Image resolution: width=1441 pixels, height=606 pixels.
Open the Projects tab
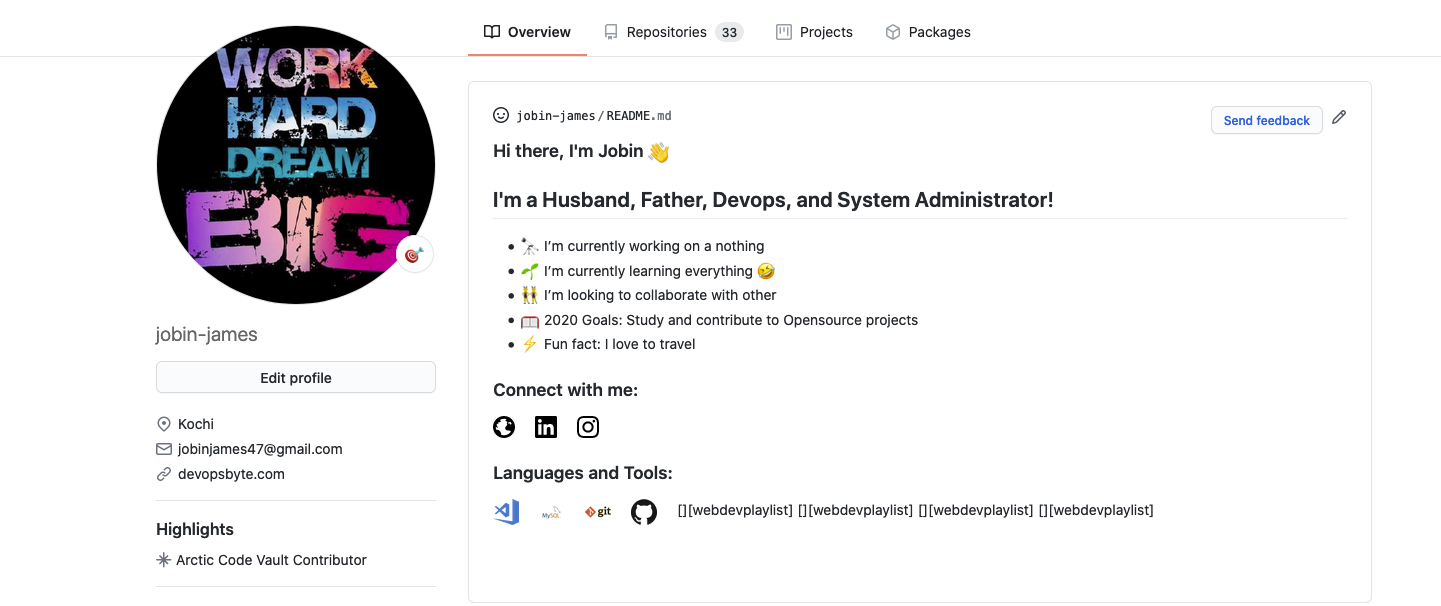point(814,31)
